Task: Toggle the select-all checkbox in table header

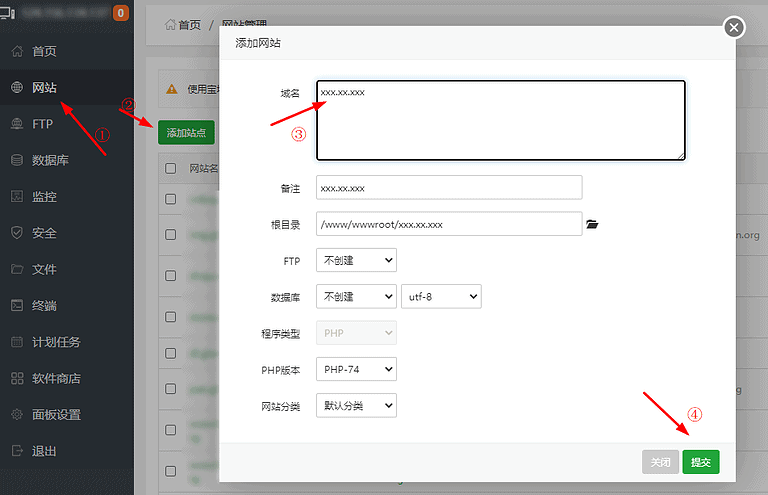Action: point(171,168)
